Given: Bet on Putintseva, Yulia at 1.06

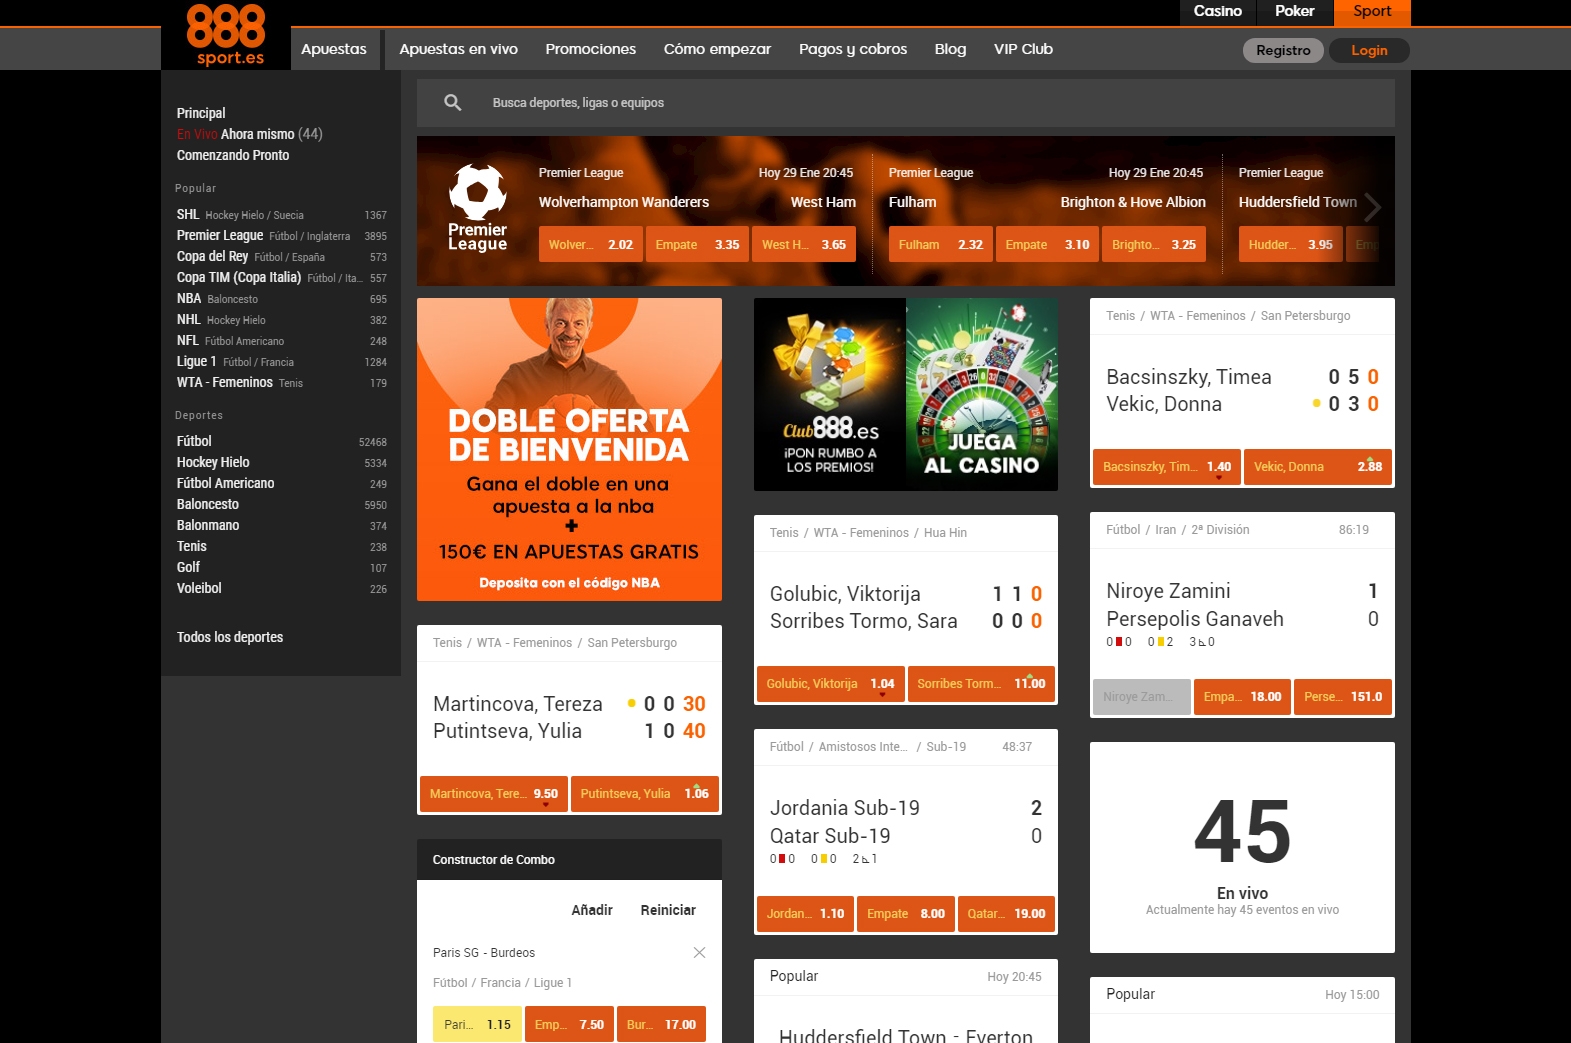Looking at the screenshot, I should point(645,794).
